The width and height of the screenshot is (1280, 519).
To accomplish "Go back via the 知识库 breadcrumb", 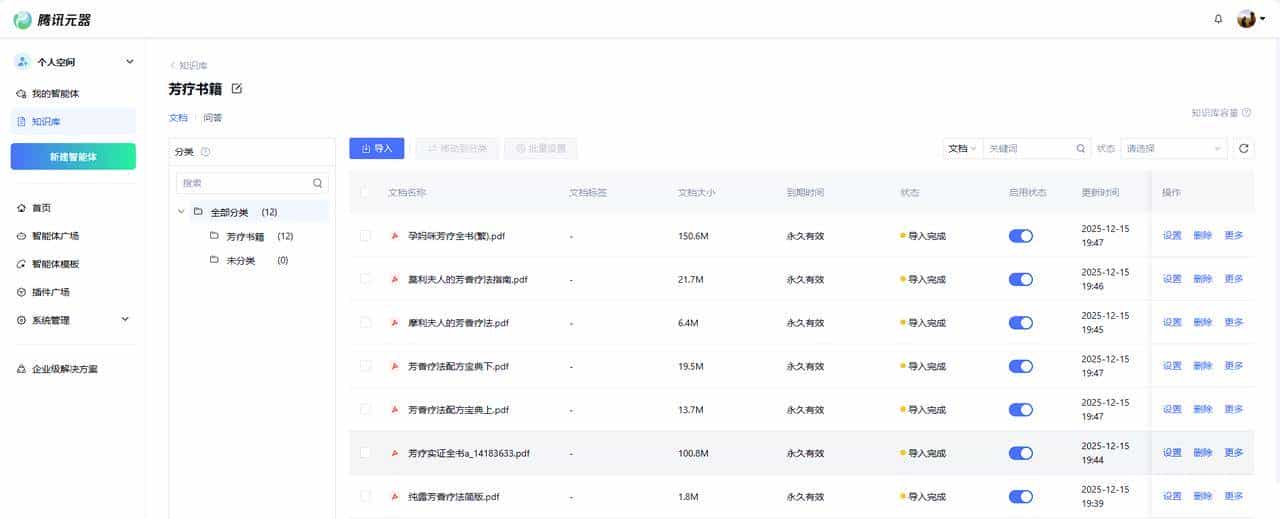I will 189,65.
